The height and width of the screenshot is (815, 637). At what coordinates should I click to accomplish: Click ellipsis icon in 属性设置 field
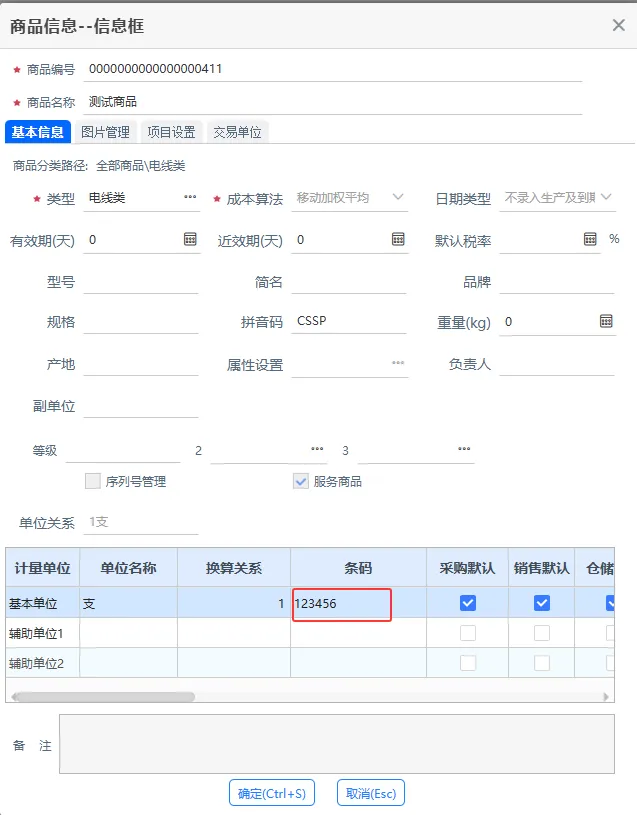pos(398,363)
